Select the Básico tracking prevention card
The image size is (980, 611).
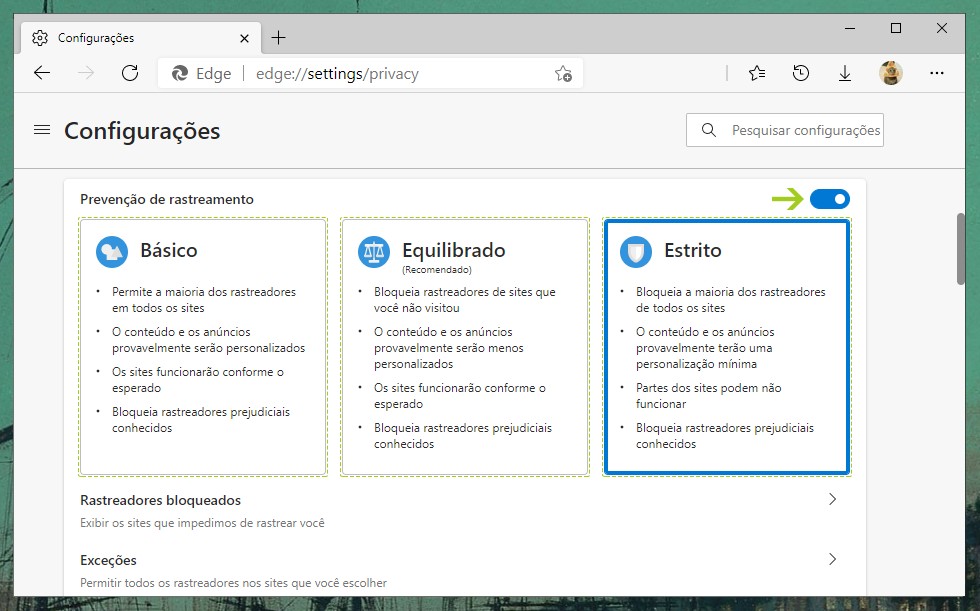(x=203, y=346)
